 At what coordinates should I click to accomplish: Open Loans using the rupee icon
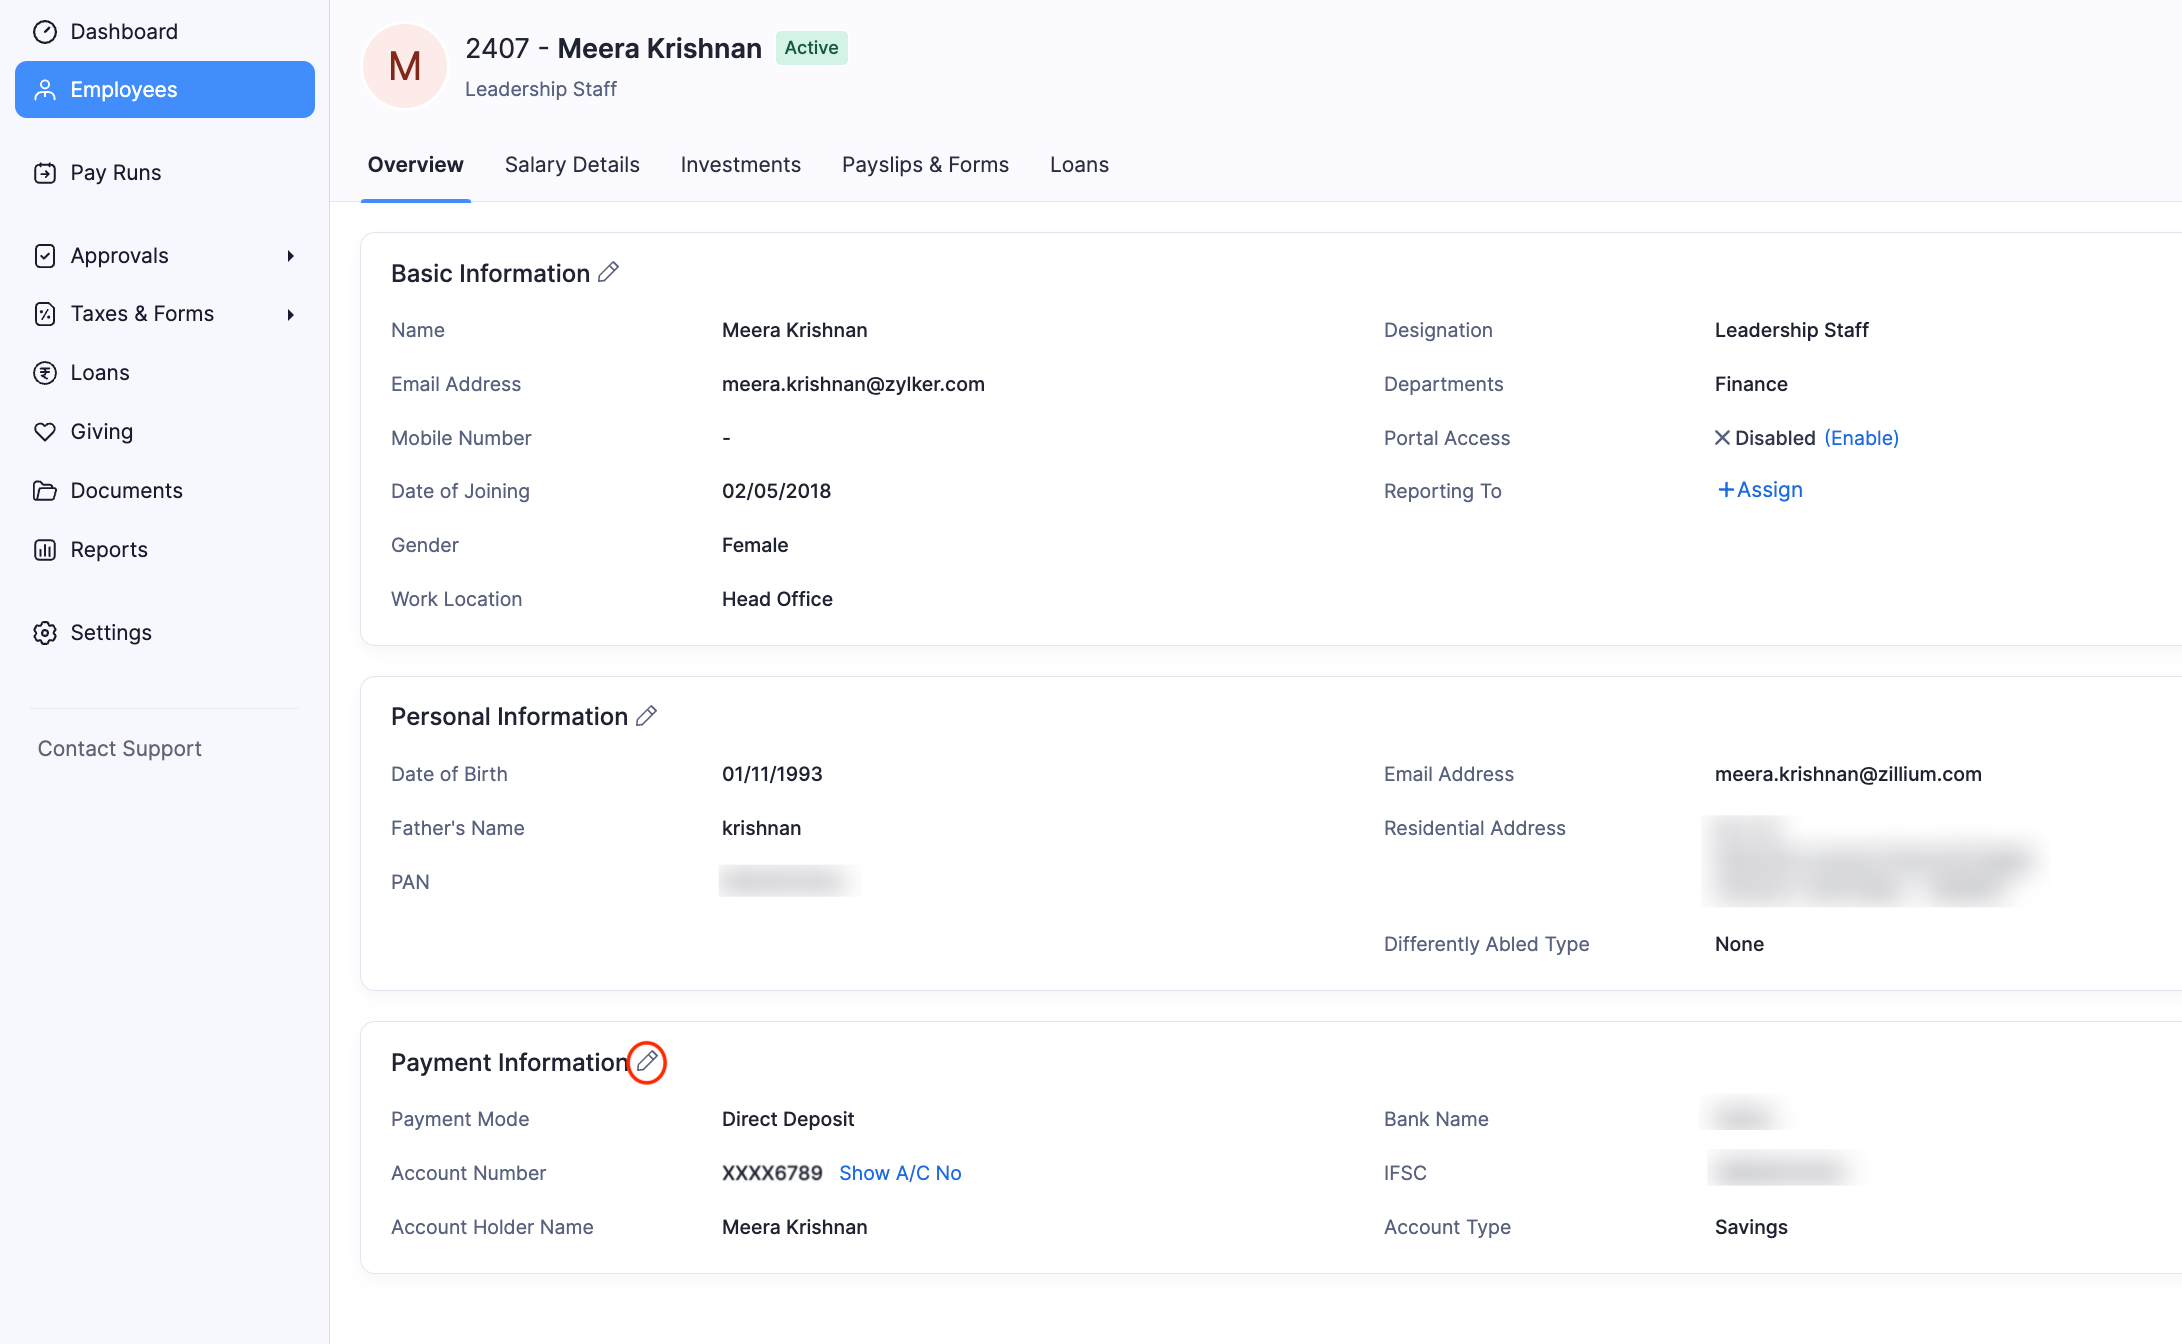click(x=45, y=372)
